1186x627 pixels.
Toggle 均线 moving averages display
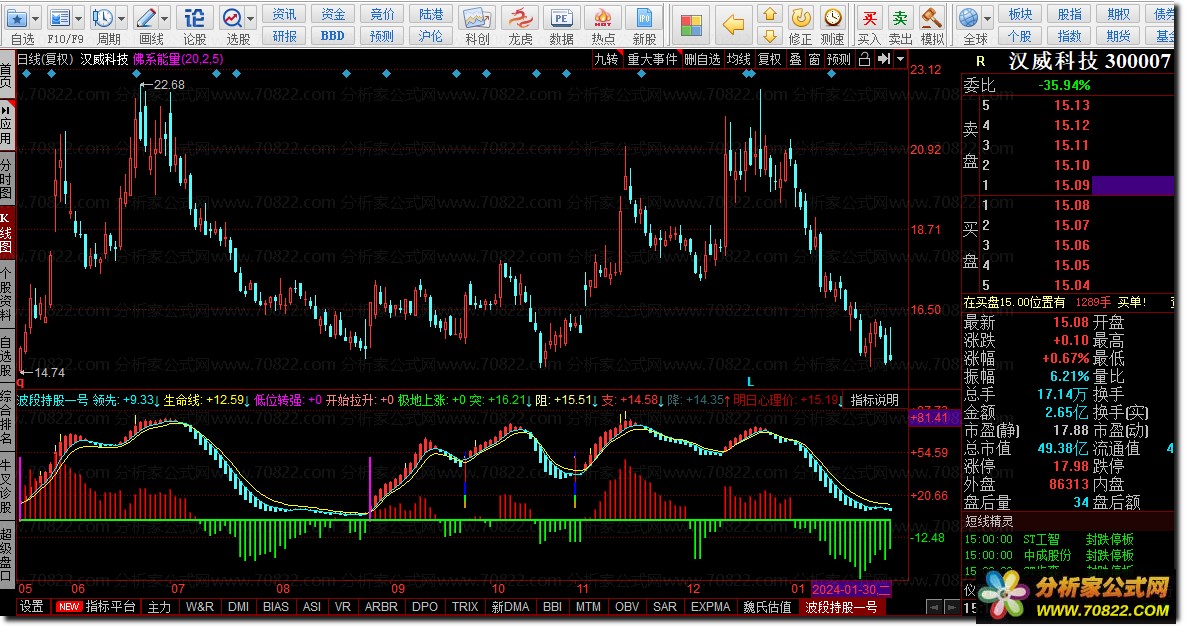tap(738, 59)
